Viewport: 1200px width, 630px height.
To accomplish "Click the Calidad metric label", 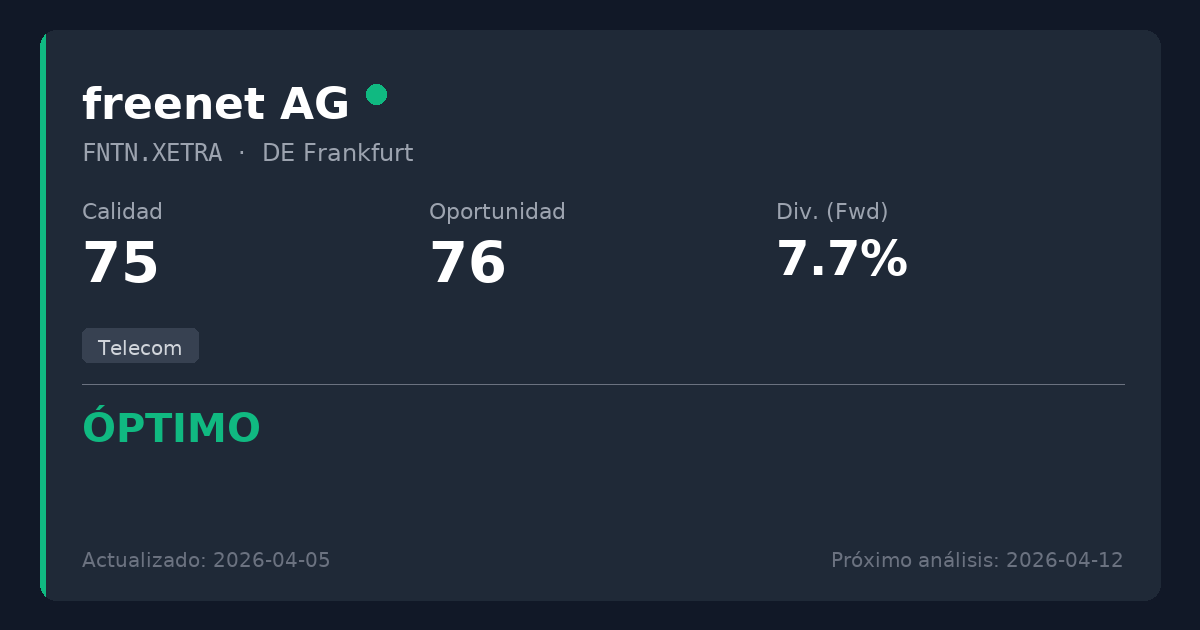I will pyautogui.click(x=122, y=212).
